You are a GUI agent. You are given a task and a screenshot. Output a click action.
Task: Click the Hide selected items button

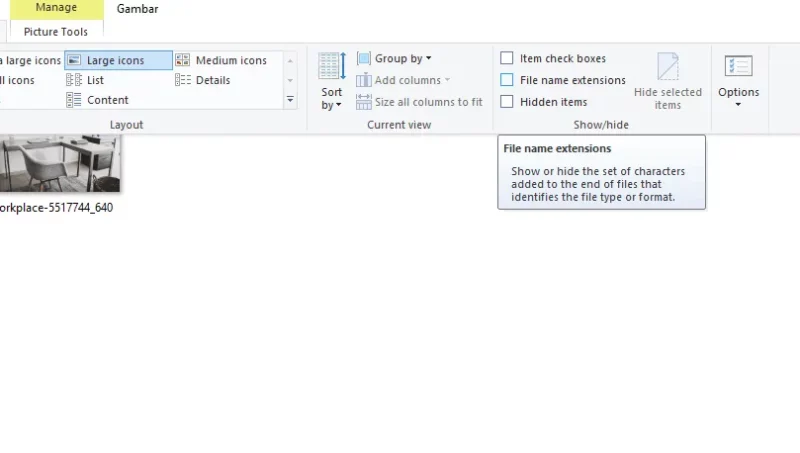pyautogui.click(x=668, y=82)
